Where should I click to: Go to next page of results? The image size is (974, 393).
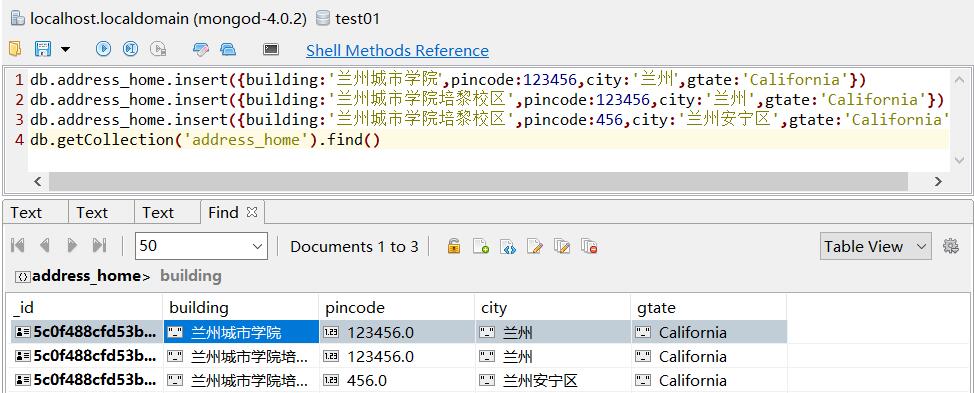72,246
